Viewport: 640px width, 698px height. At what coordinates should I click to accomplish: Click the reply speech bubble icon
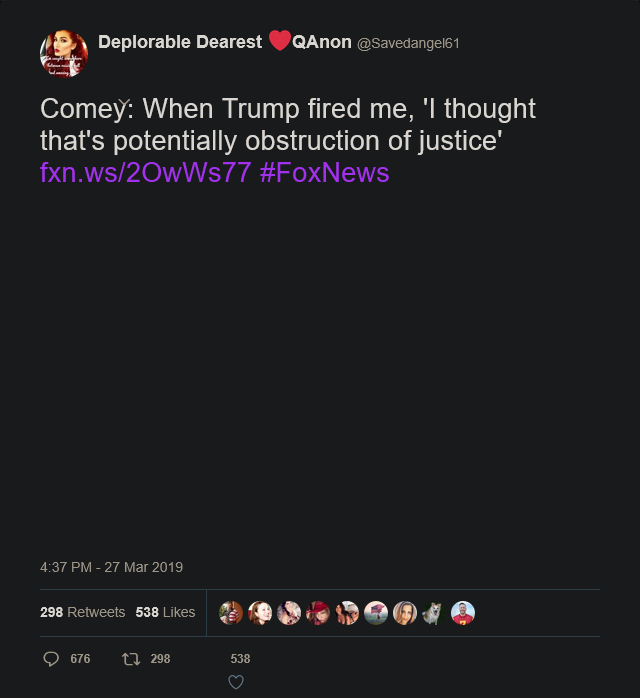52,659
